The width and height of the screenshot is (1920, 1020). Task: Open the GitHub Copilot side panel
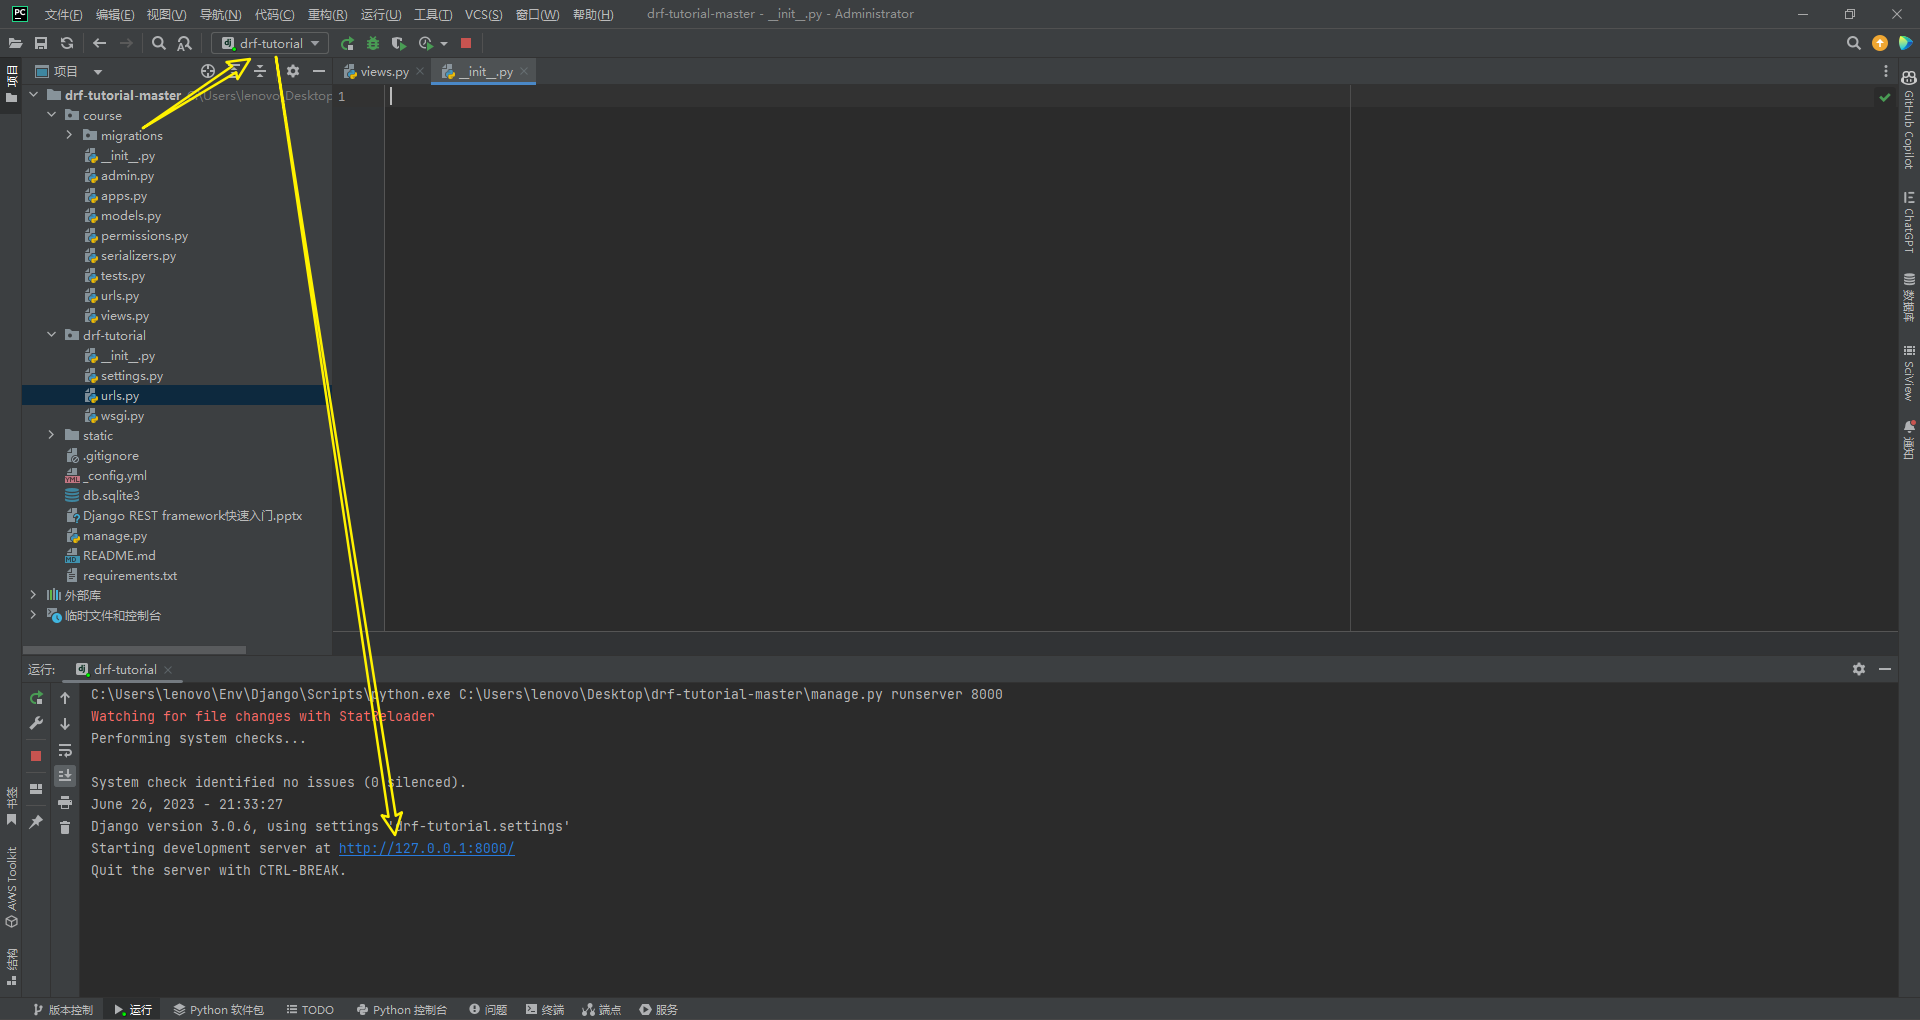point(1909,120)
